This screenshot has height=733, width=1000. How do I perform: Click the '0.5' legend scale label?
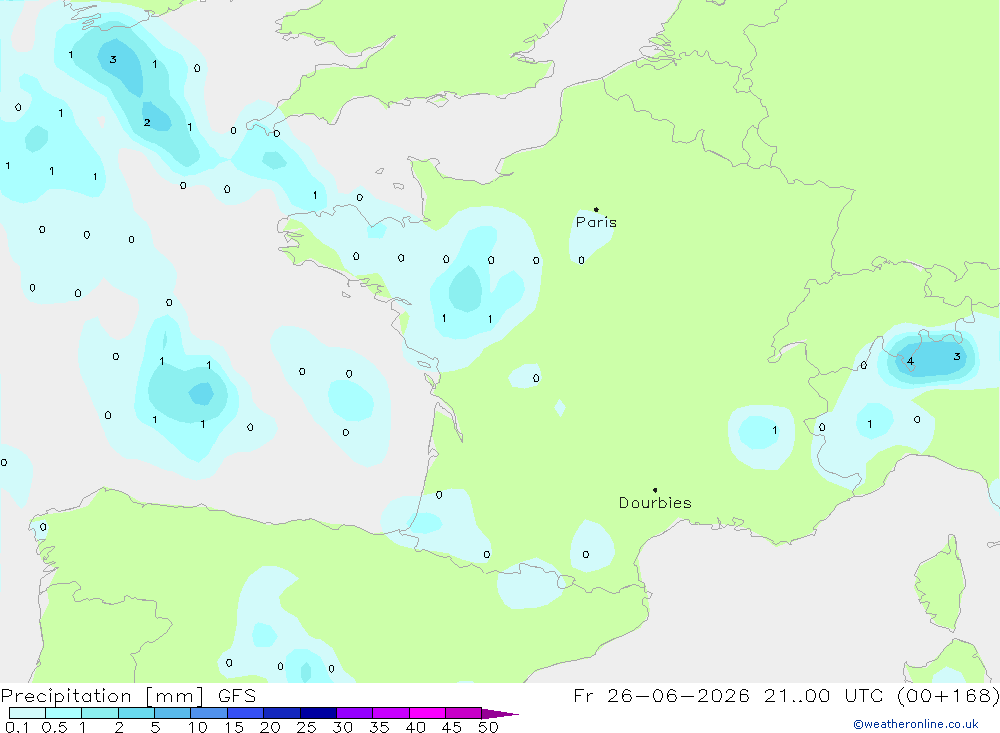[x=54, y=727]
